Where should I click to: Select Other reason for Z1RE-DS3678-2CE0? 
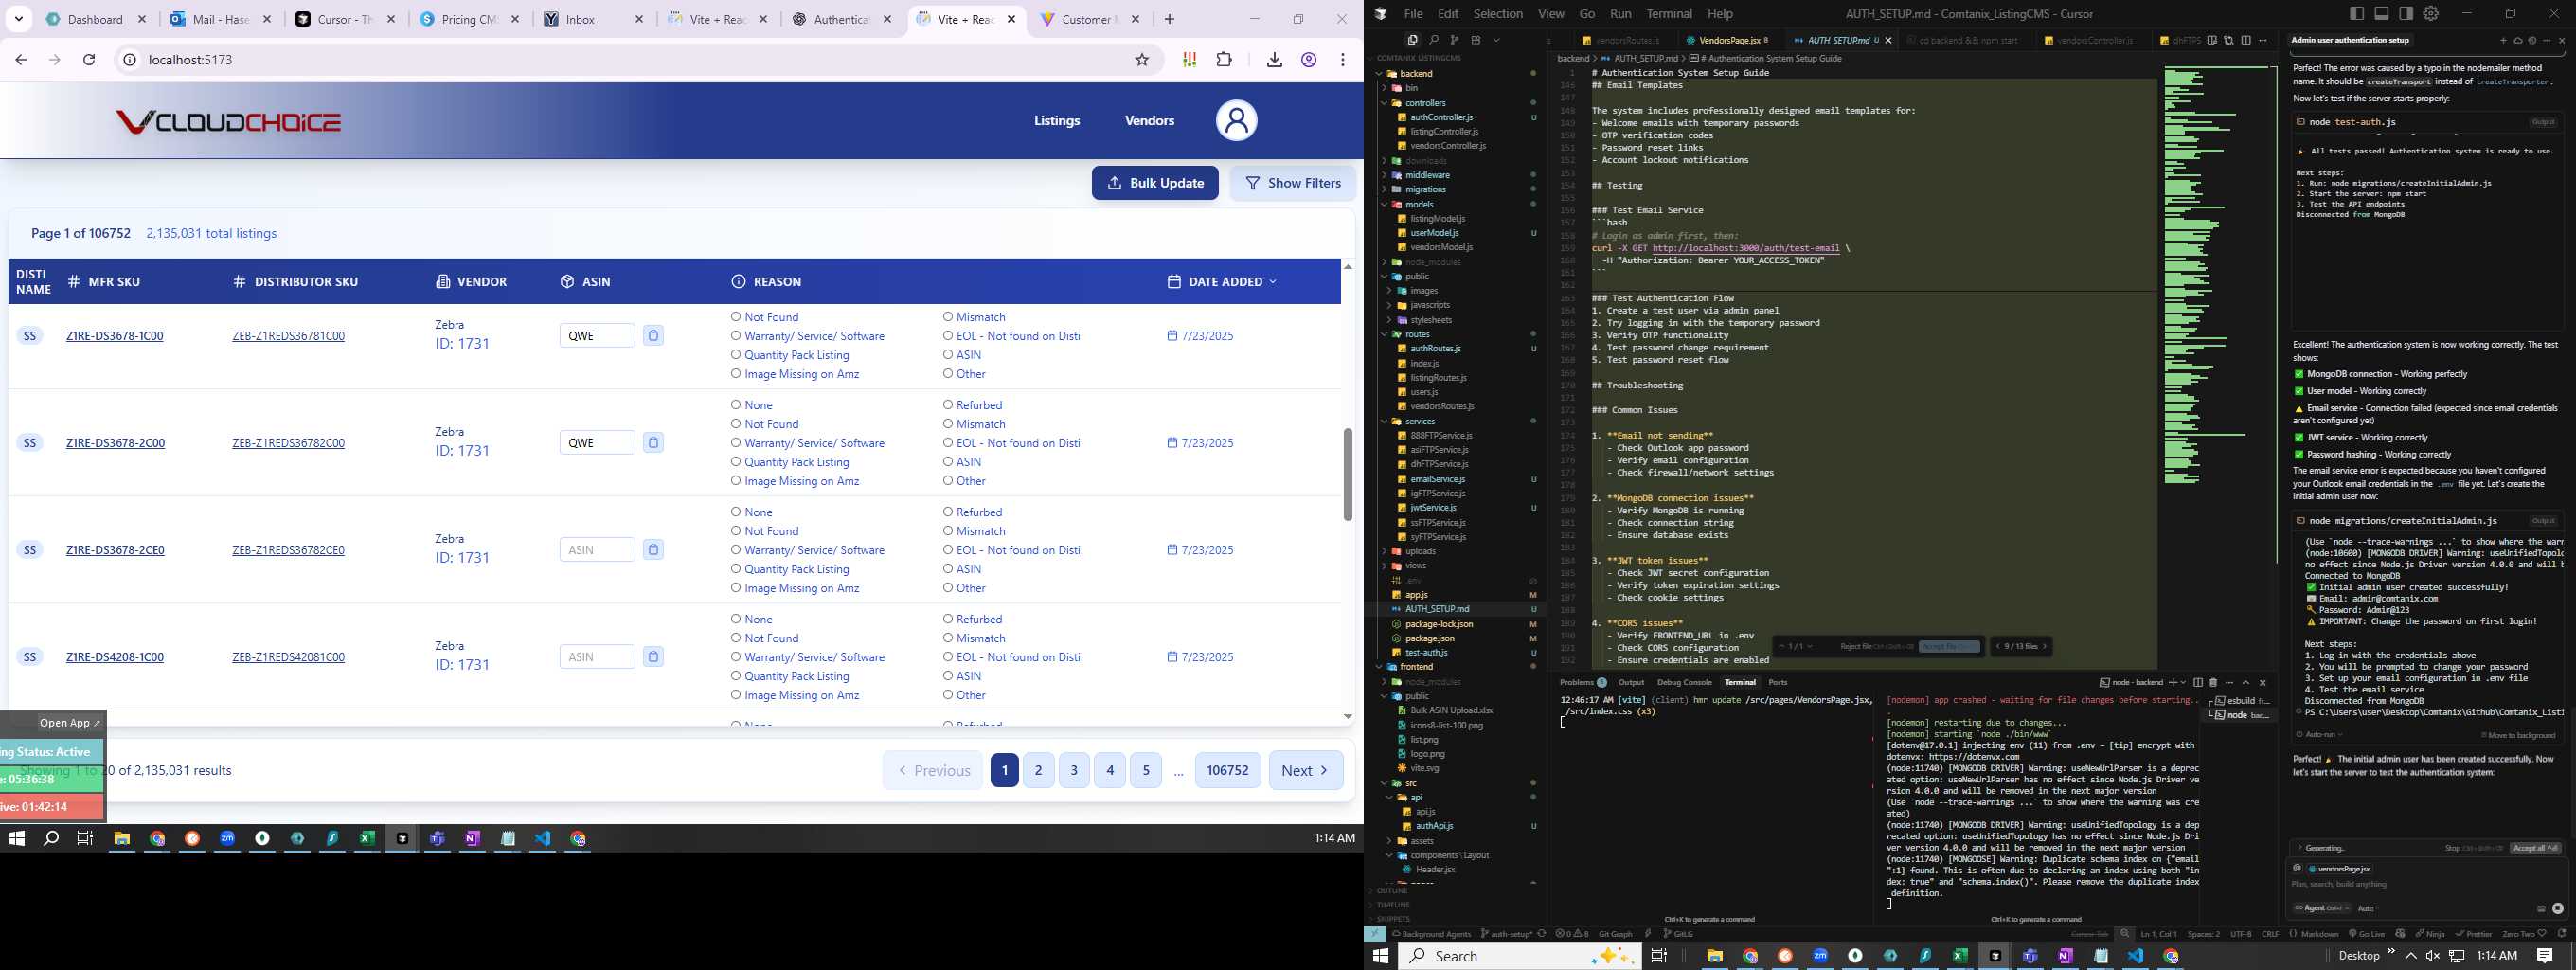point(947,588)
